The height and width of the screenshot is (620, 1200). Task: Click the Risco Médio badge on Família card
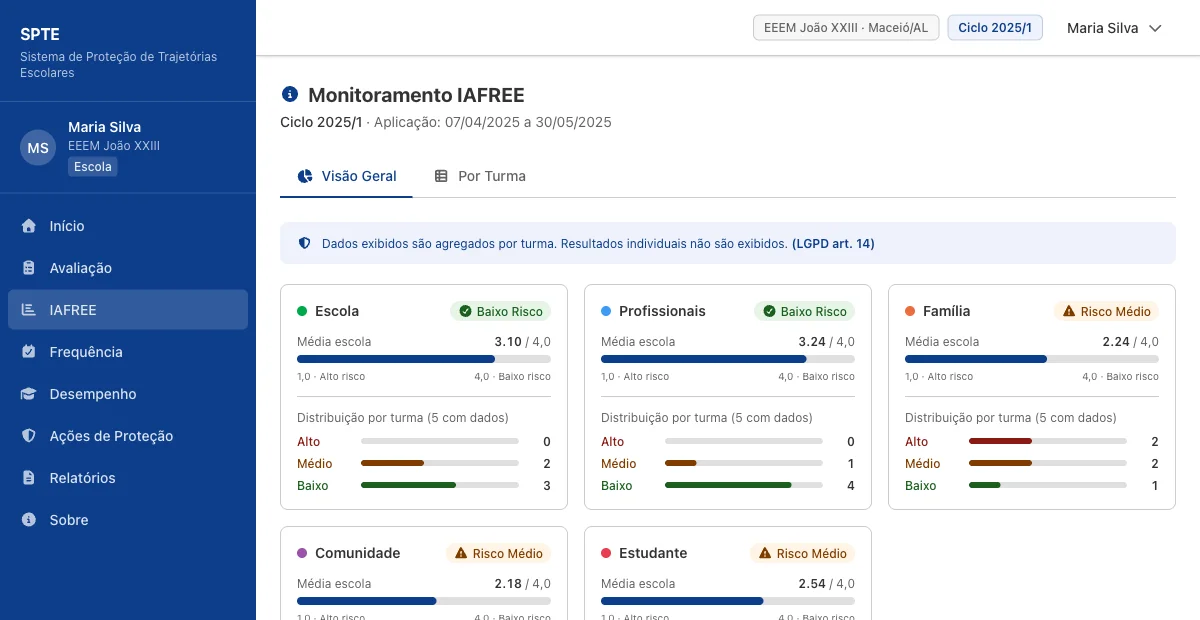pos(1106,311)
